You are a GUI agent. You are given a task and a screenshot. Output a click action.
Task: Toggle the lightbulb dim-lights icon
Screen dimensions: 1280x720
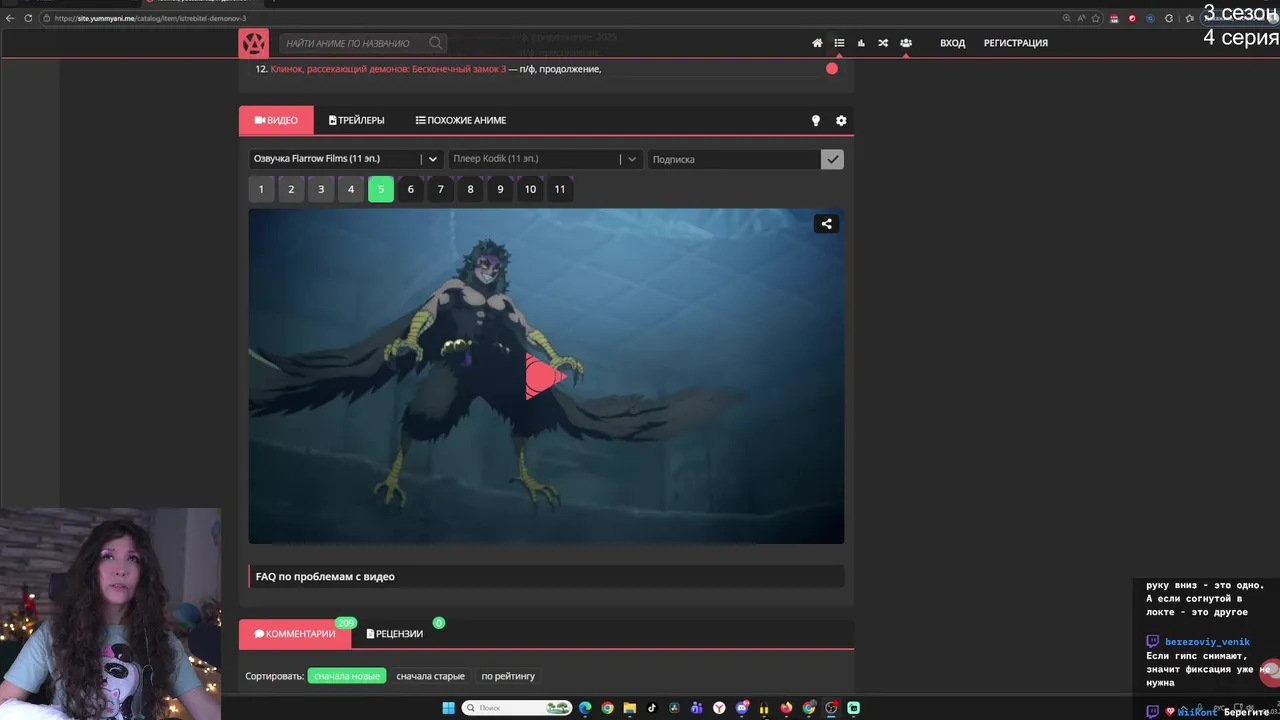tap(815, 120)
